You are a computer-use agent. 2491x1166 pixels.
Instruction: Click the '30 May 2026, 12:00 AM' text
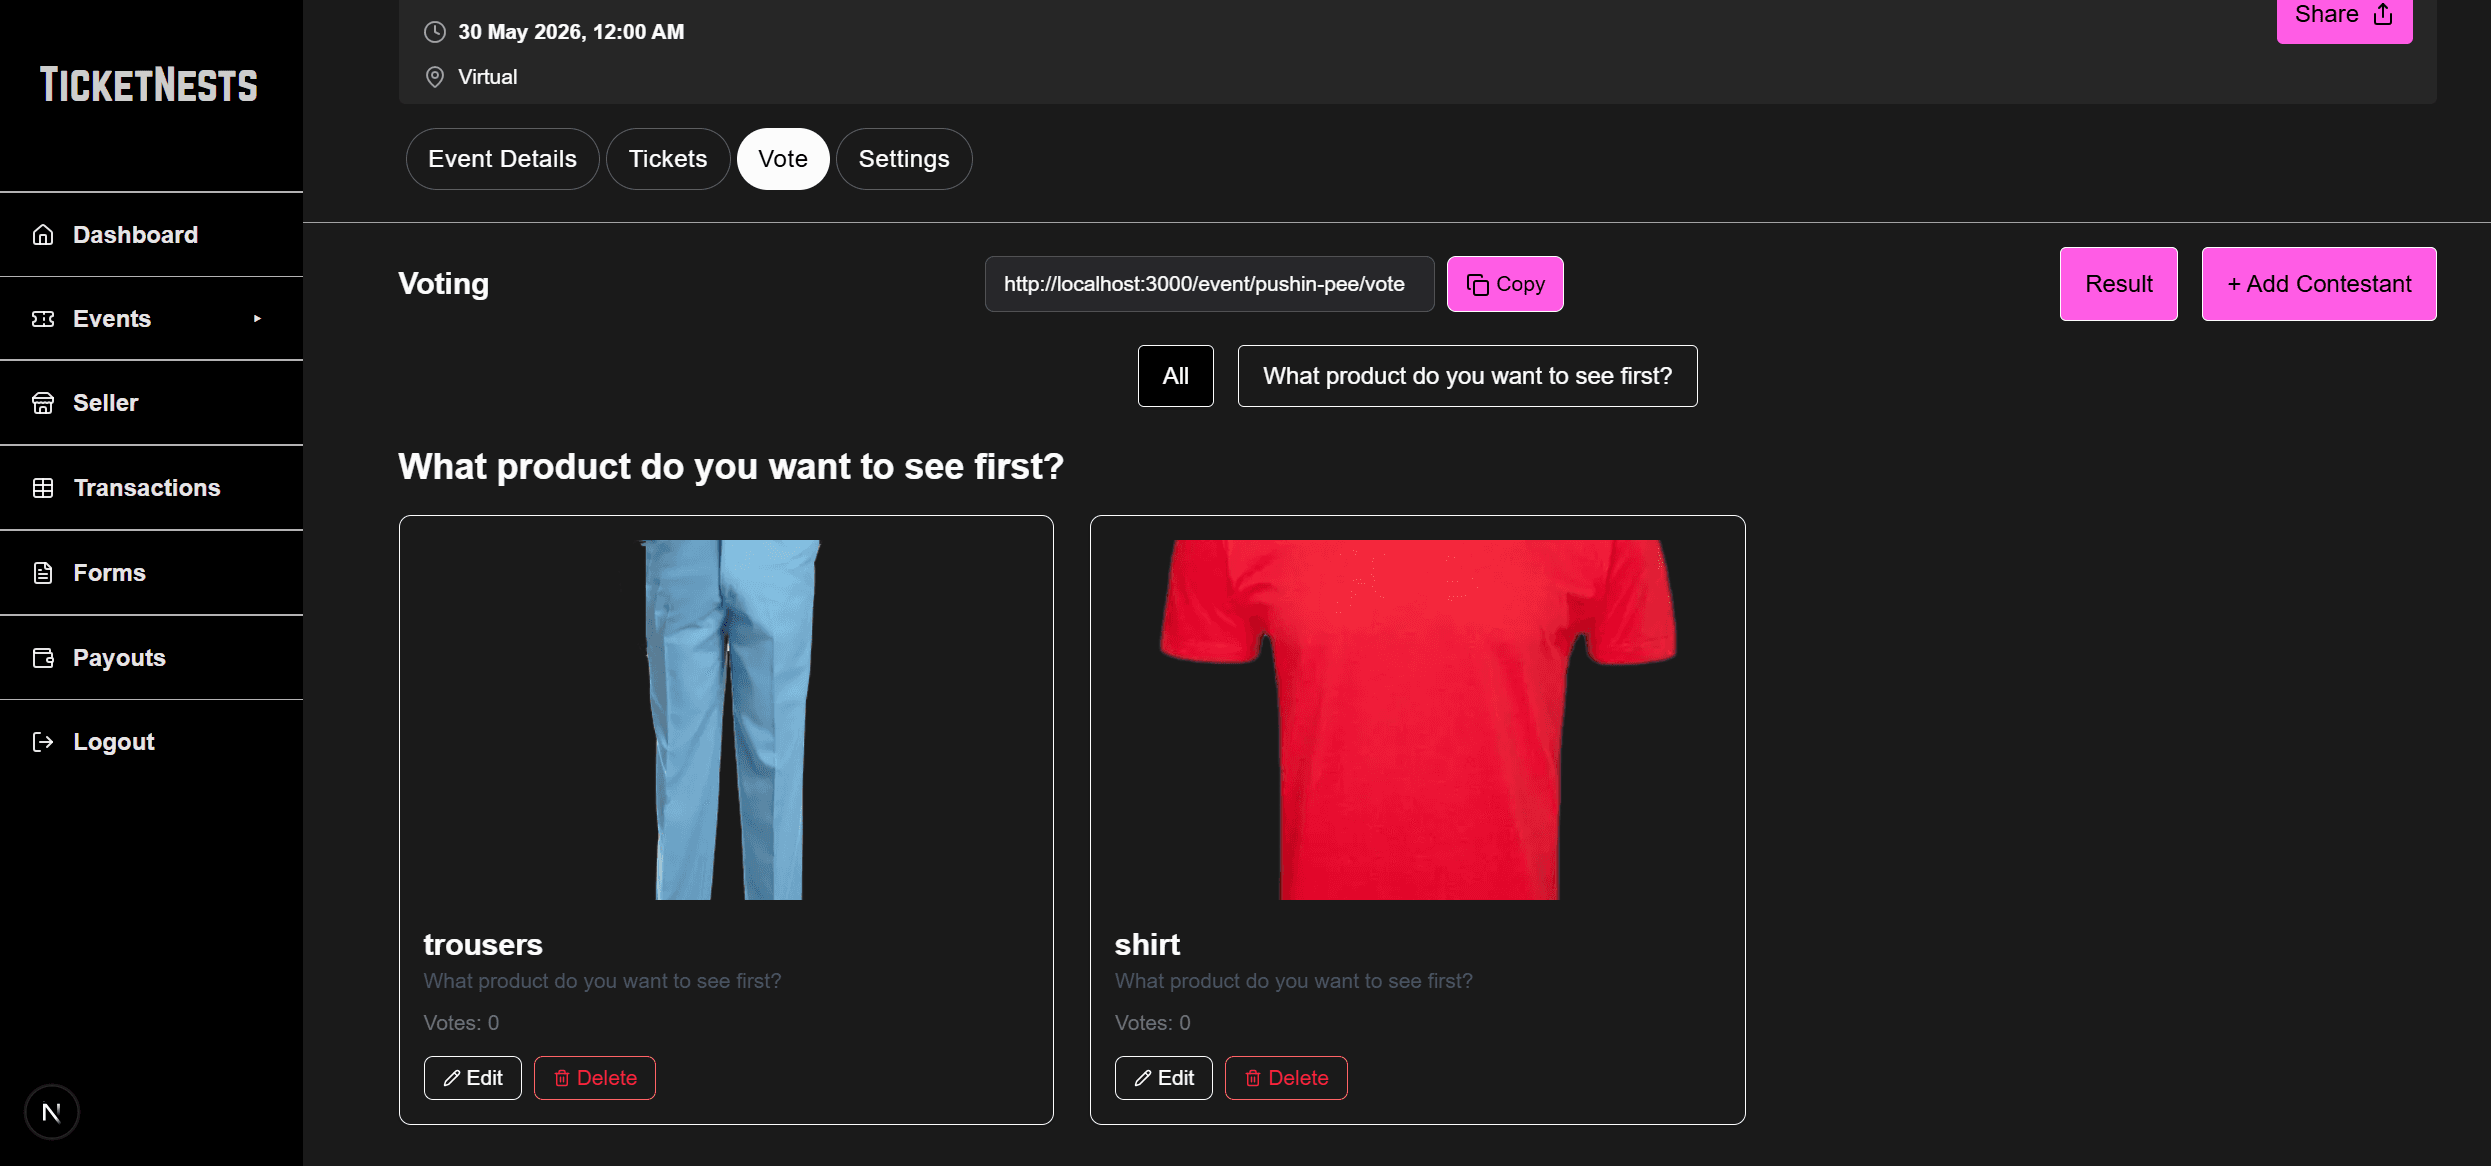(x=571, y=32)
